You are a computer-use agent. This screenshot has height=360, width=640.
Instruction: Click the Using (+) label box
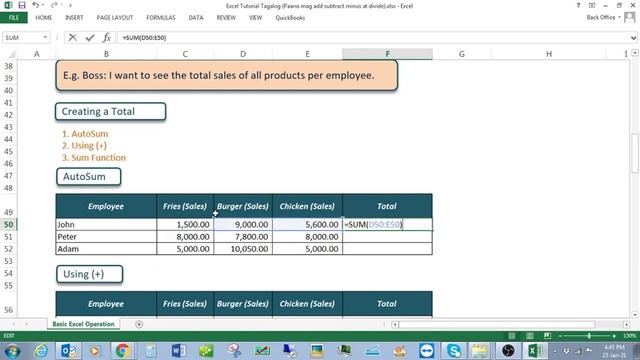pyautogui.click(x=89, y=274)
